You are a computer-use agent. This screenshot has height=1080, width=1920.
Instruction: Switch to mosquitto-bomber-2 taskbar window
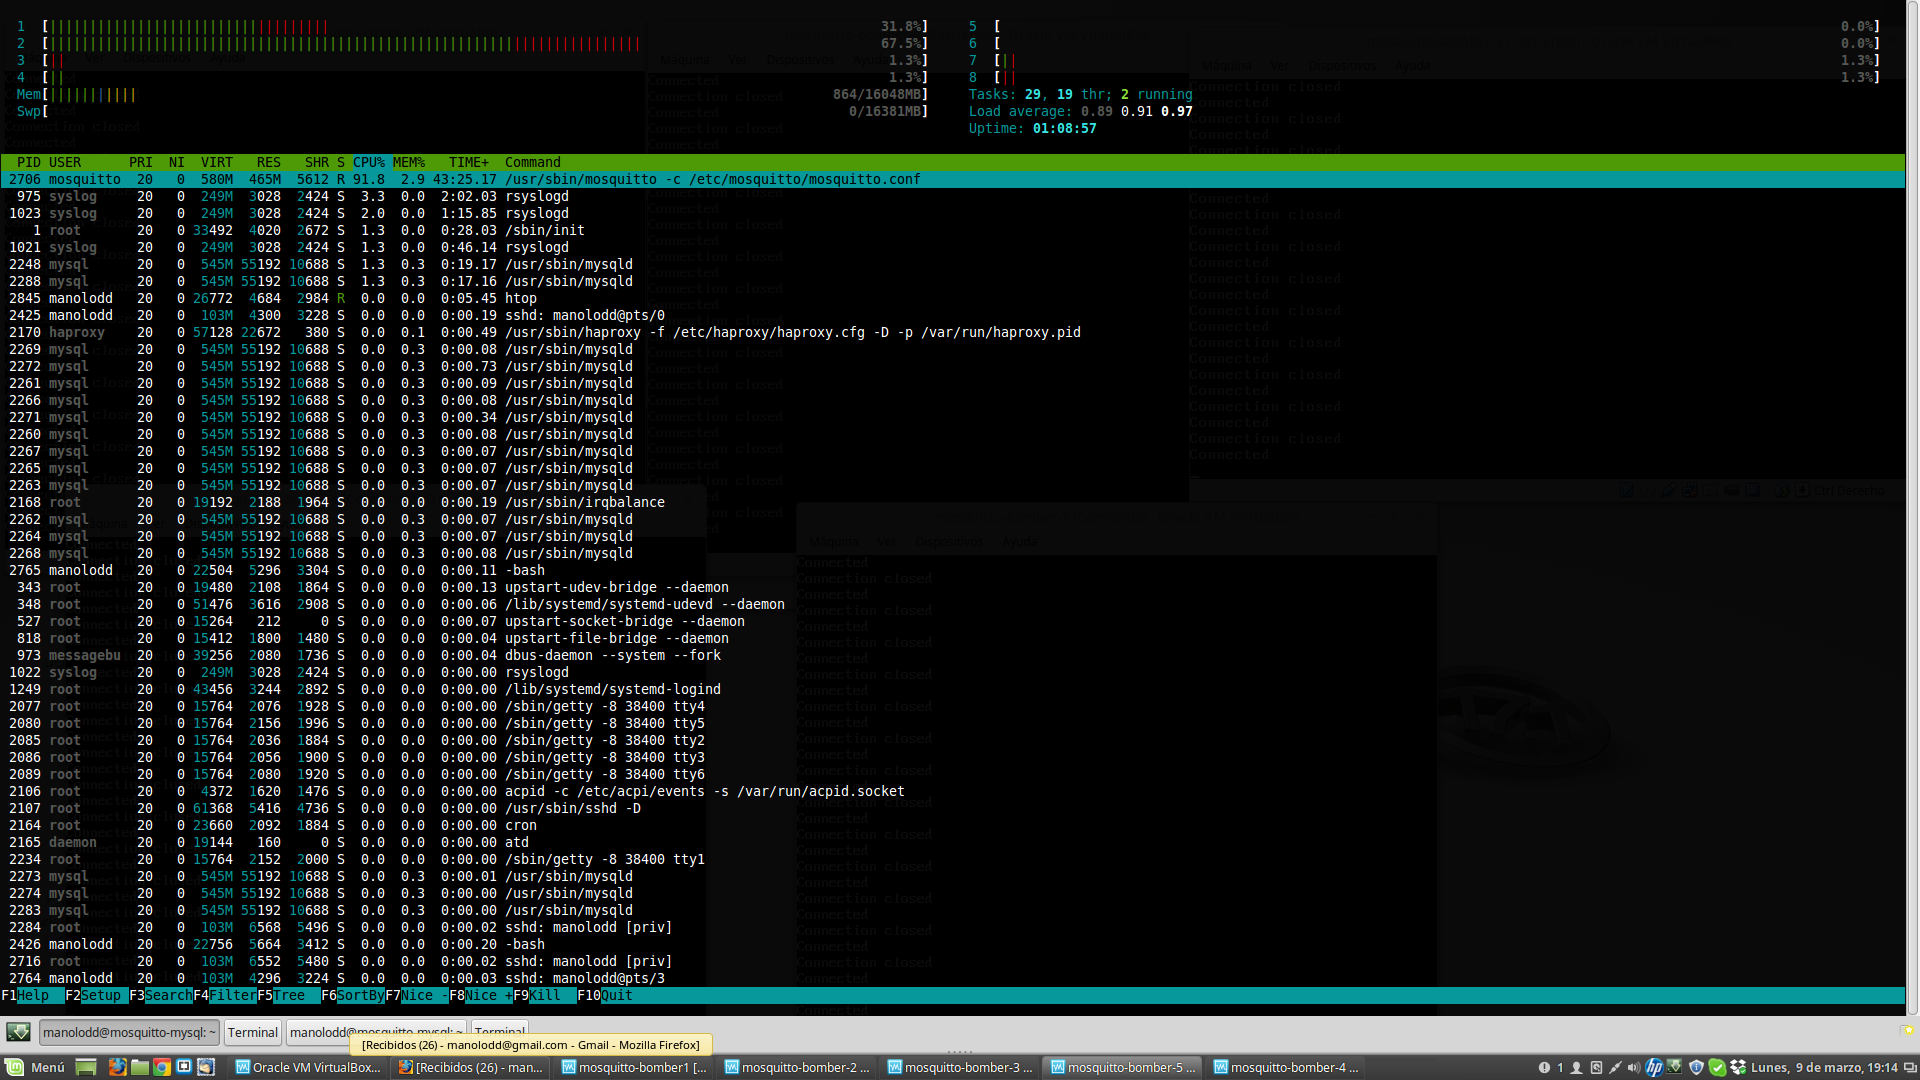(x=797, y=1067)
